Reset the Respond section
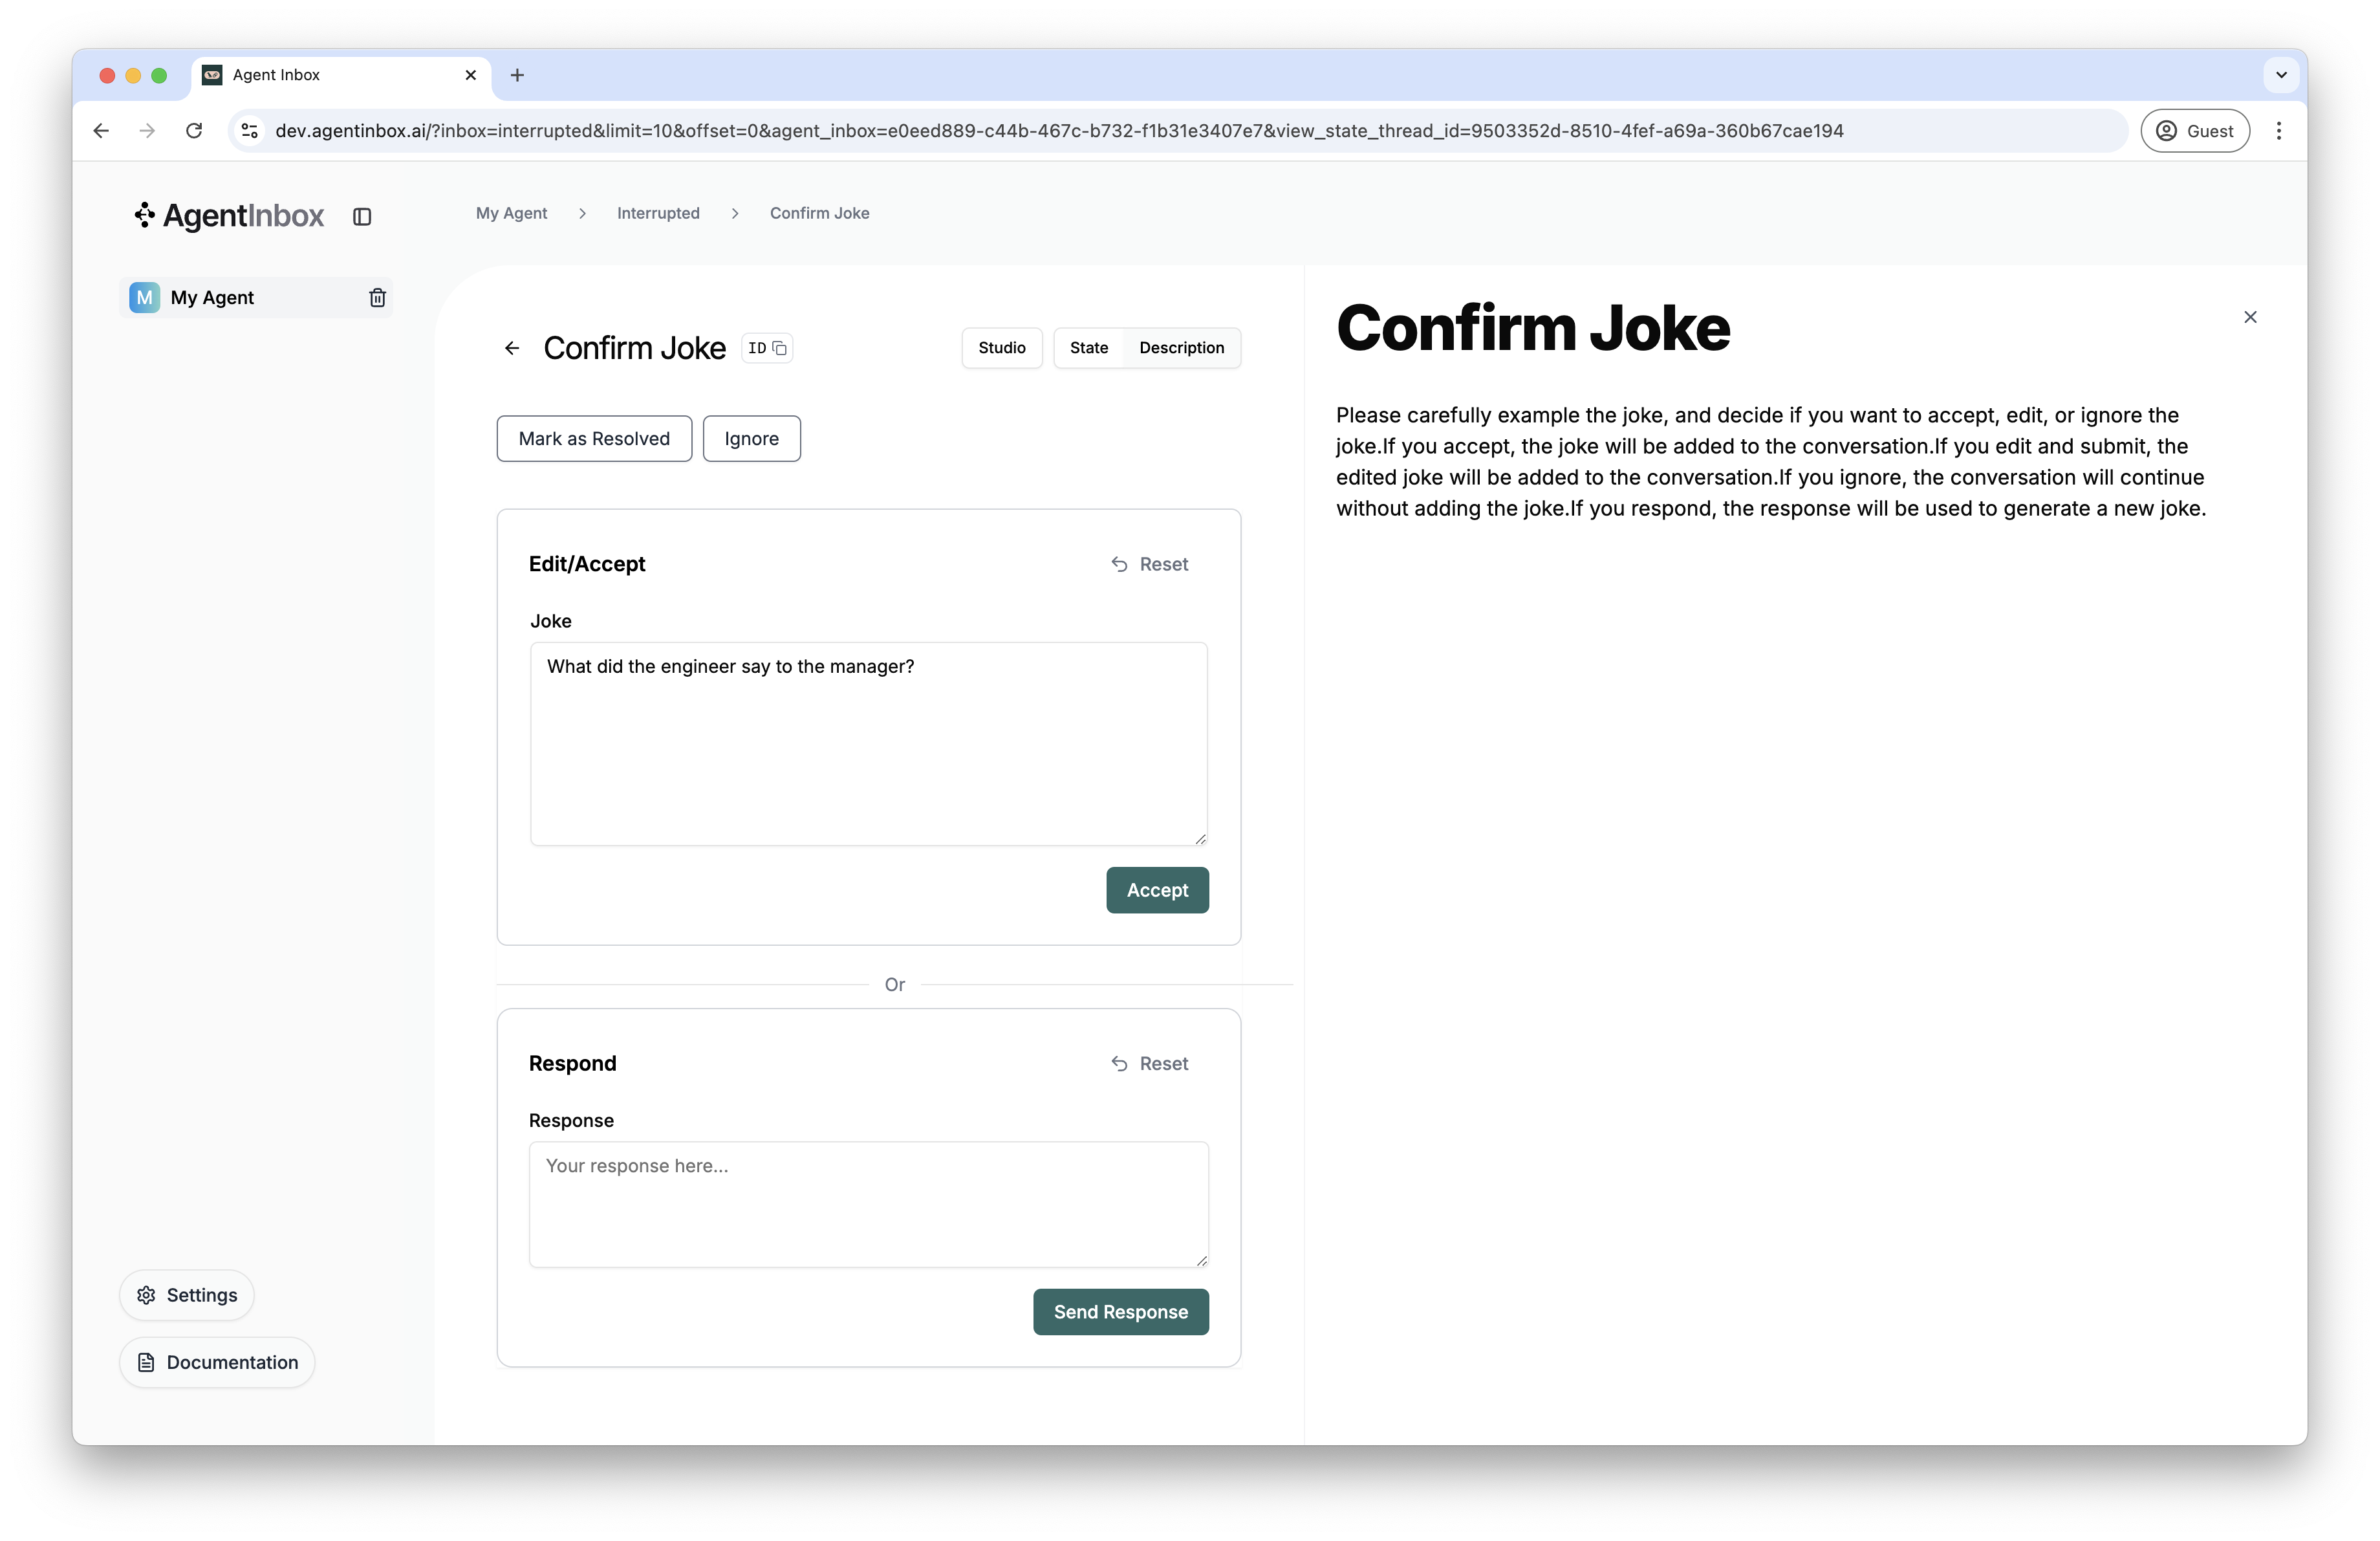This screenshot has width=2380, height=1541. [x=1150, y=1063]
